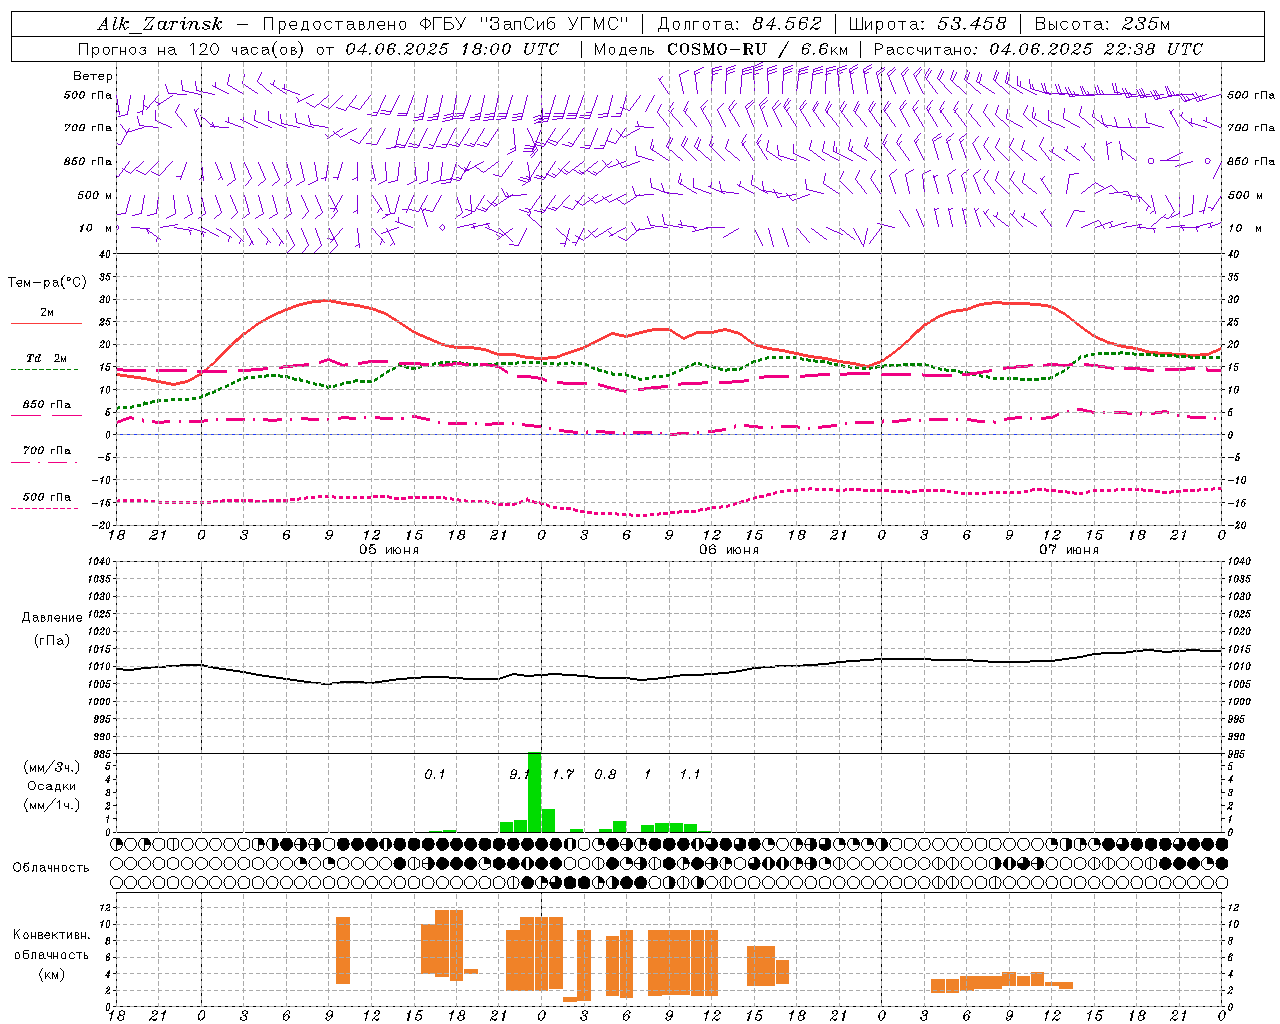This screenshot has width=1280, height=1024.
Task: Click the elevation text Высота: 235м
Action: coord(1102,24)
